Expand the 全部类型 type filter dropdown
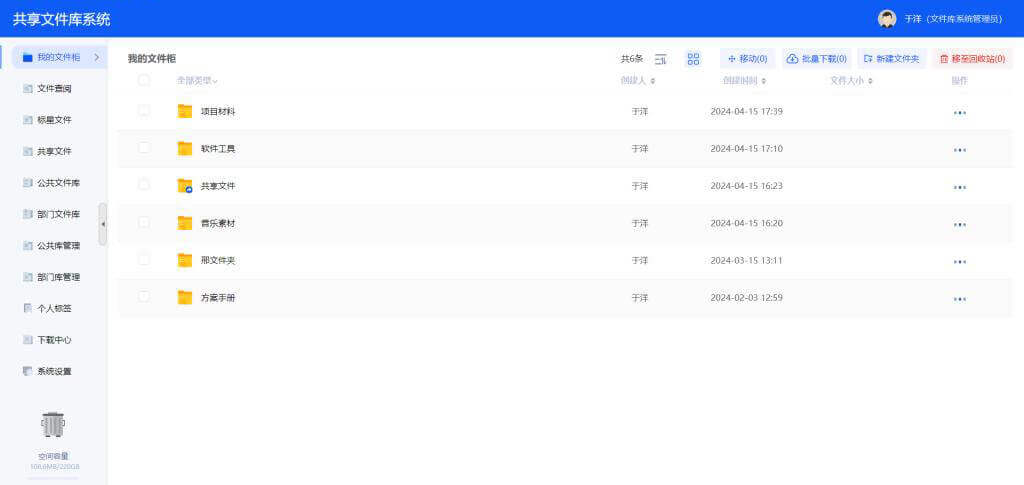This screenshot has width=1024, height=485. click(197, 80)
